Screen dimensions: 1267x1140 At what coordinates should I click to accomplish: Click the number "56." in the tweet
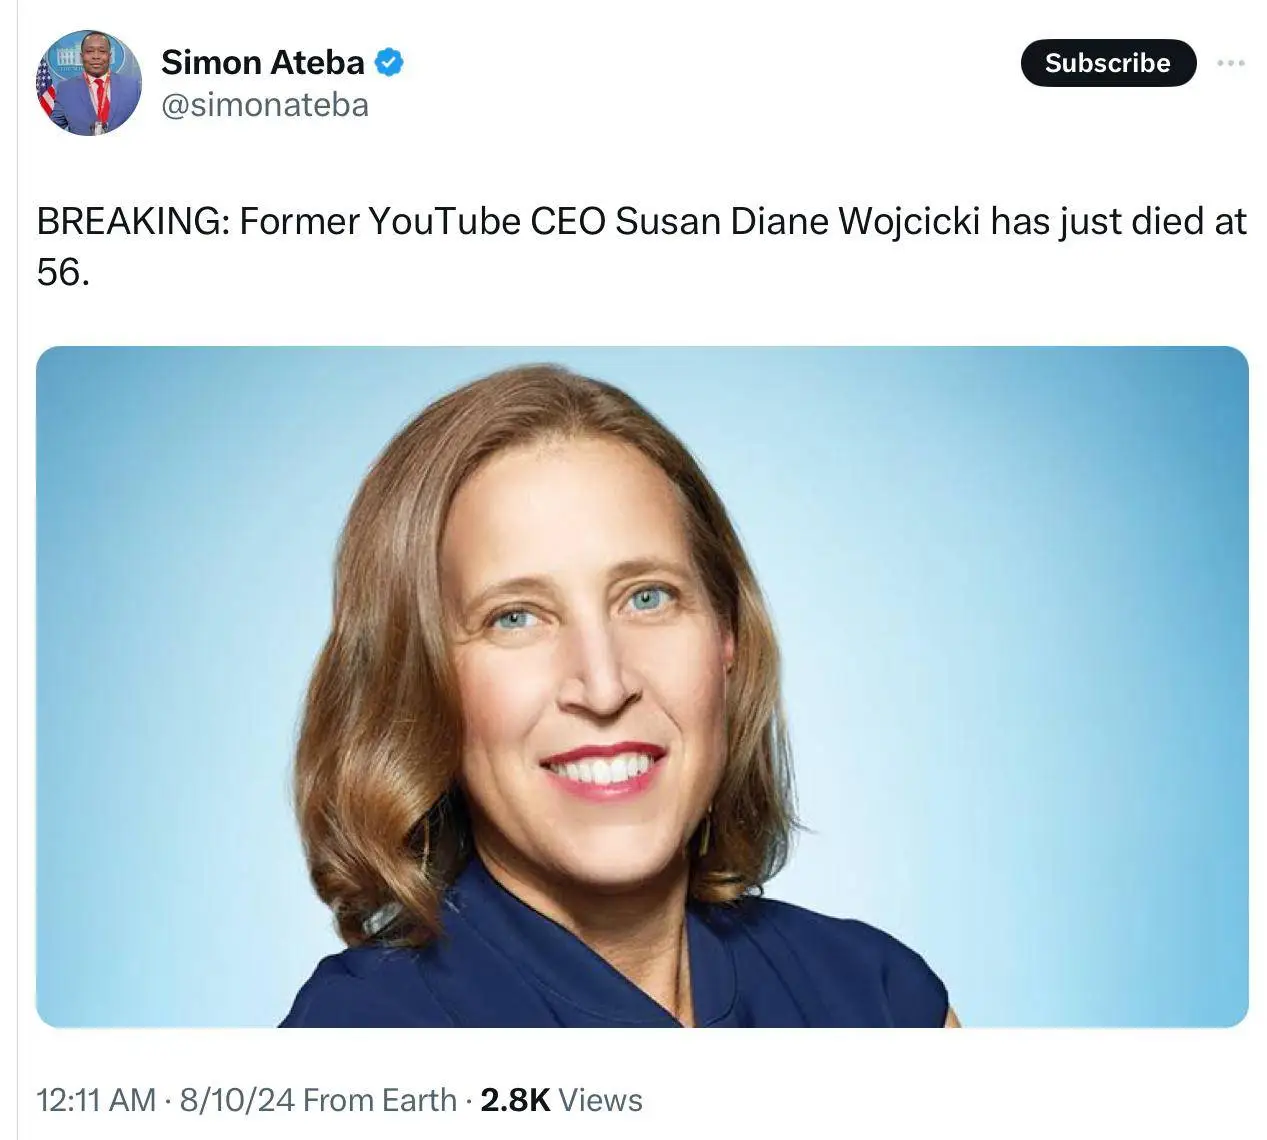[63, 272]
